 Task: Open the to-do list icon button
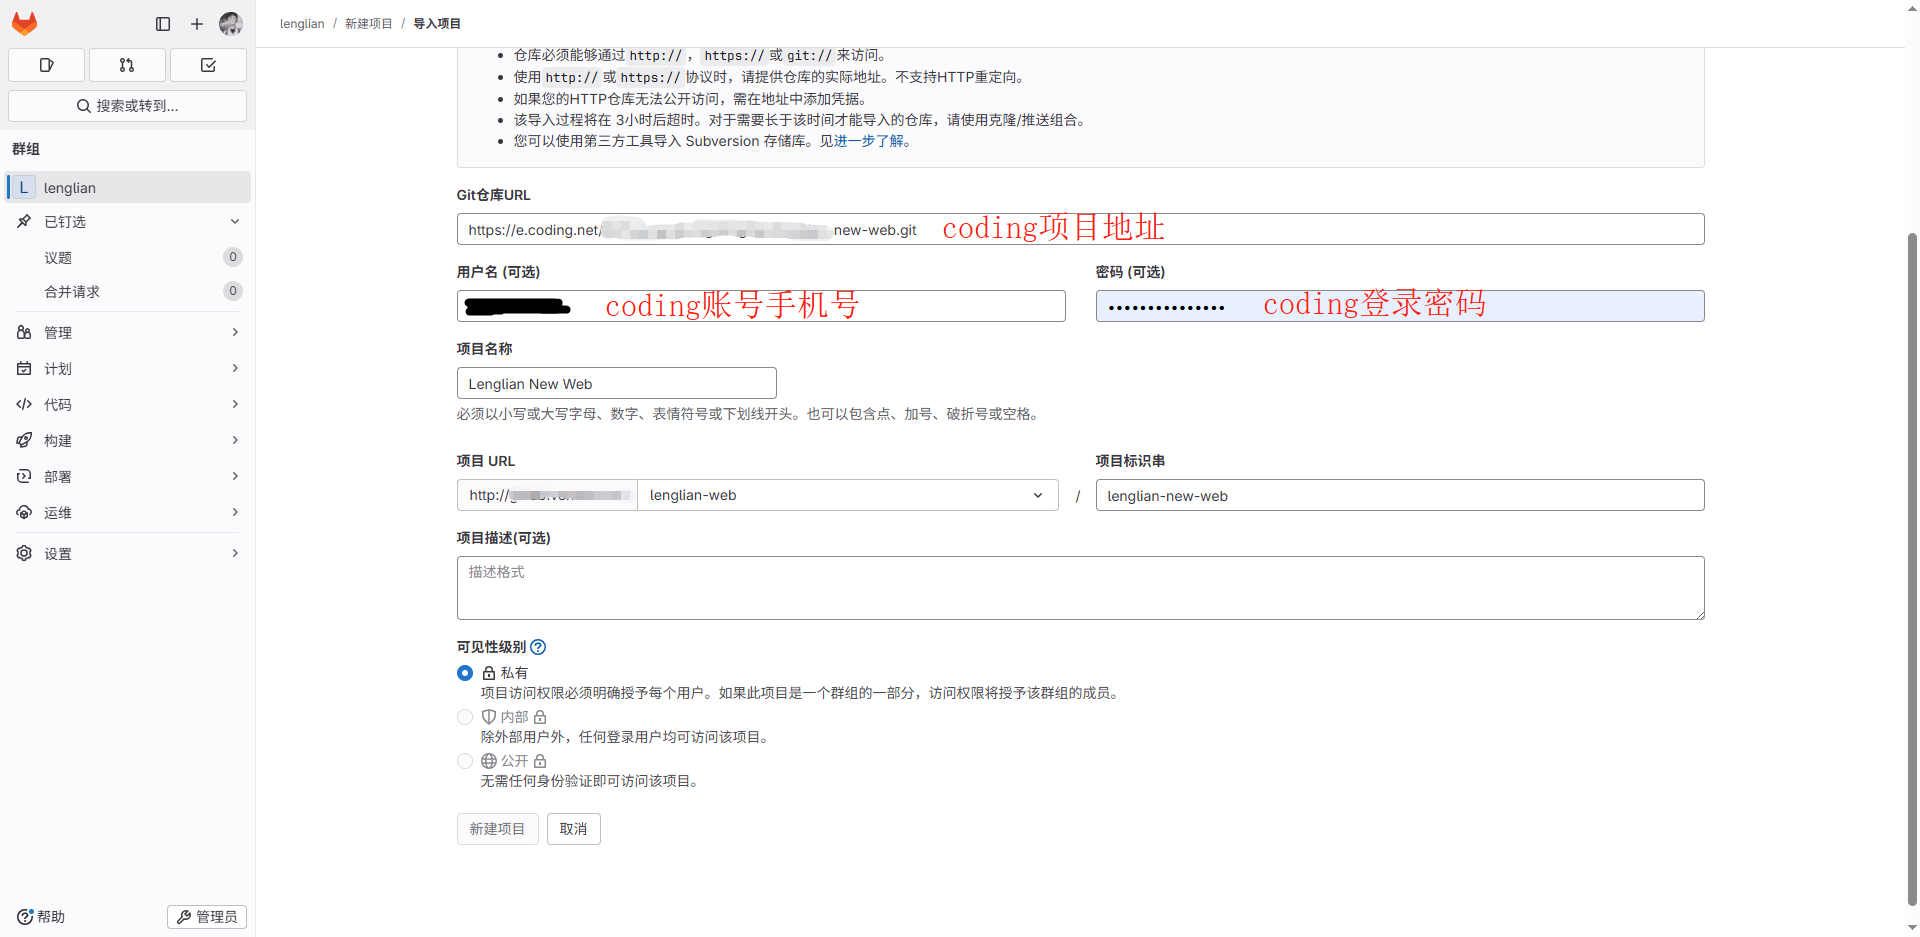208,65
